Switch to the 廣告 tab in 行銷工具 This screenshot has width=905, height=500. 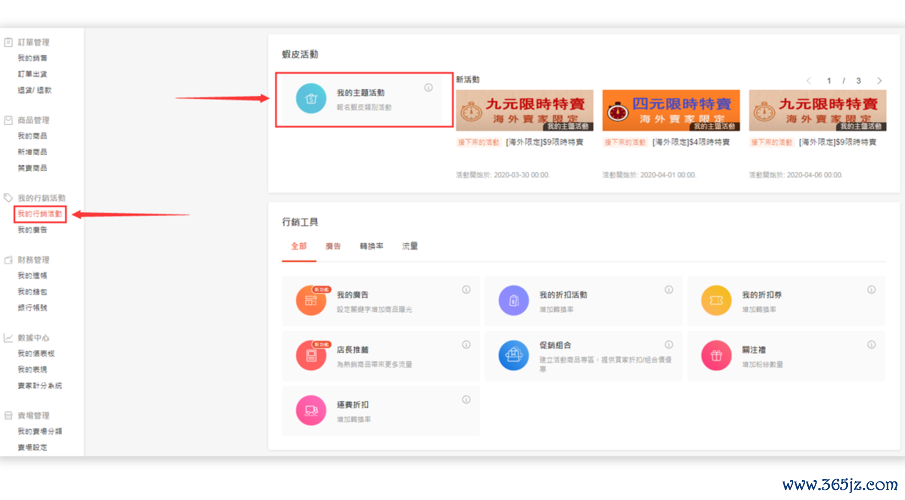coord(333,247)
